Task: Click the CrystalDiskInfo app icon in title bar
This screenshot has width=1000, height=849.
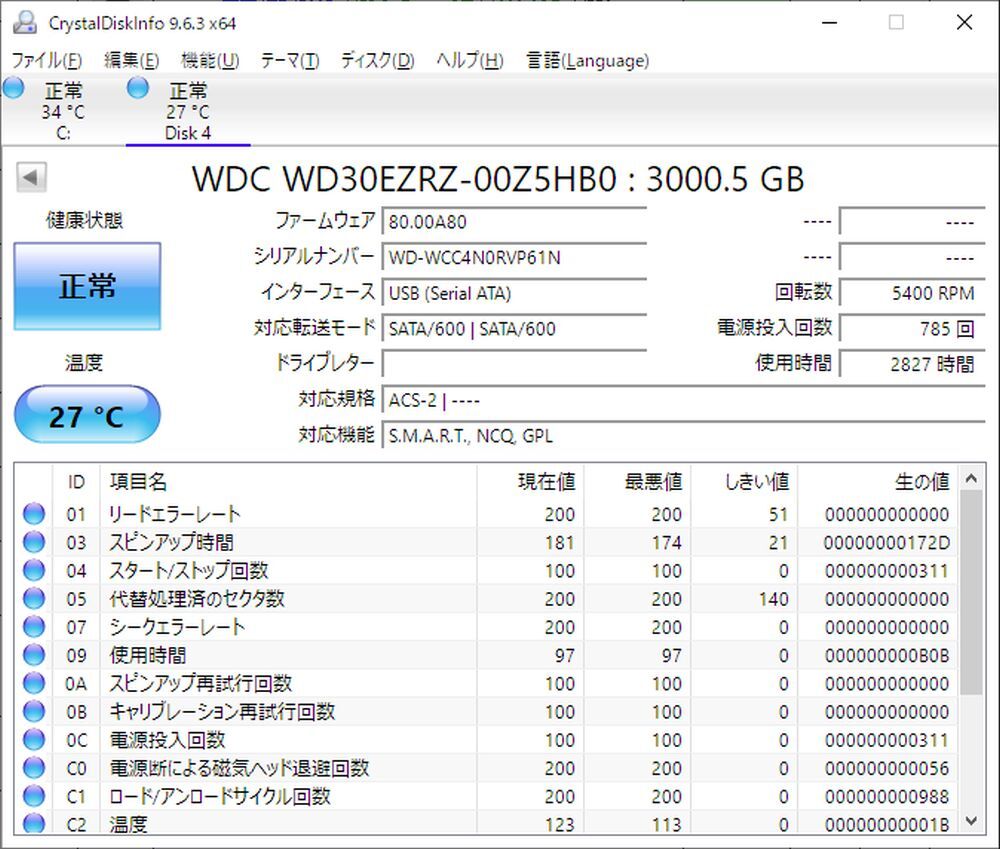Action: pos(25,23)
